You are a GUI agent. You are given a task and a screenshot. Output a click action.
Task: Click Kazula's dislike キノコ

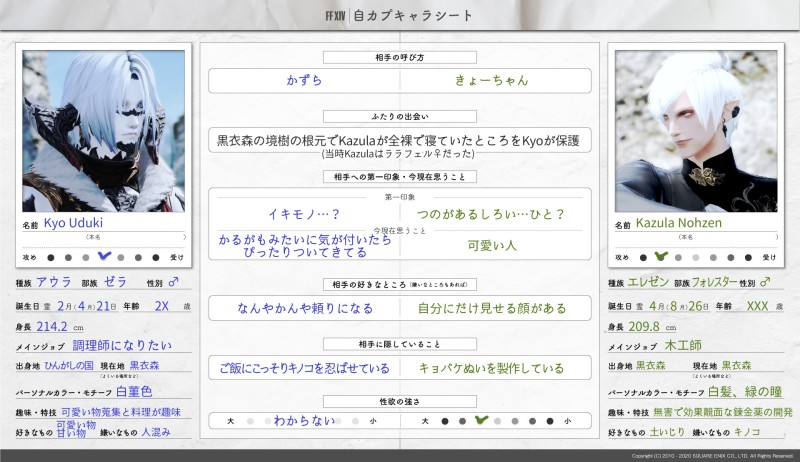coord(747,432)
